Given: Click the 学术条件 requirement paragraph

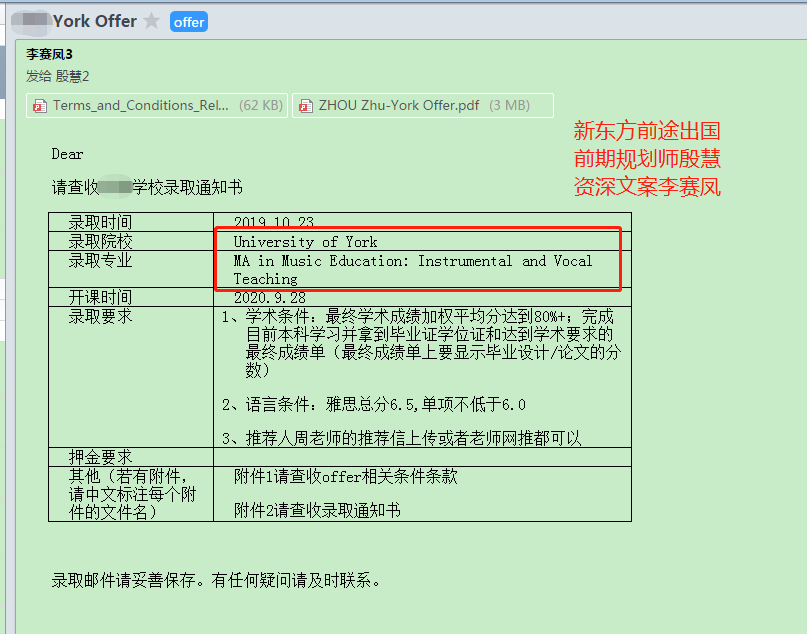Looking at the screenshot, I should pyautogui.click(x=422, y=343).
